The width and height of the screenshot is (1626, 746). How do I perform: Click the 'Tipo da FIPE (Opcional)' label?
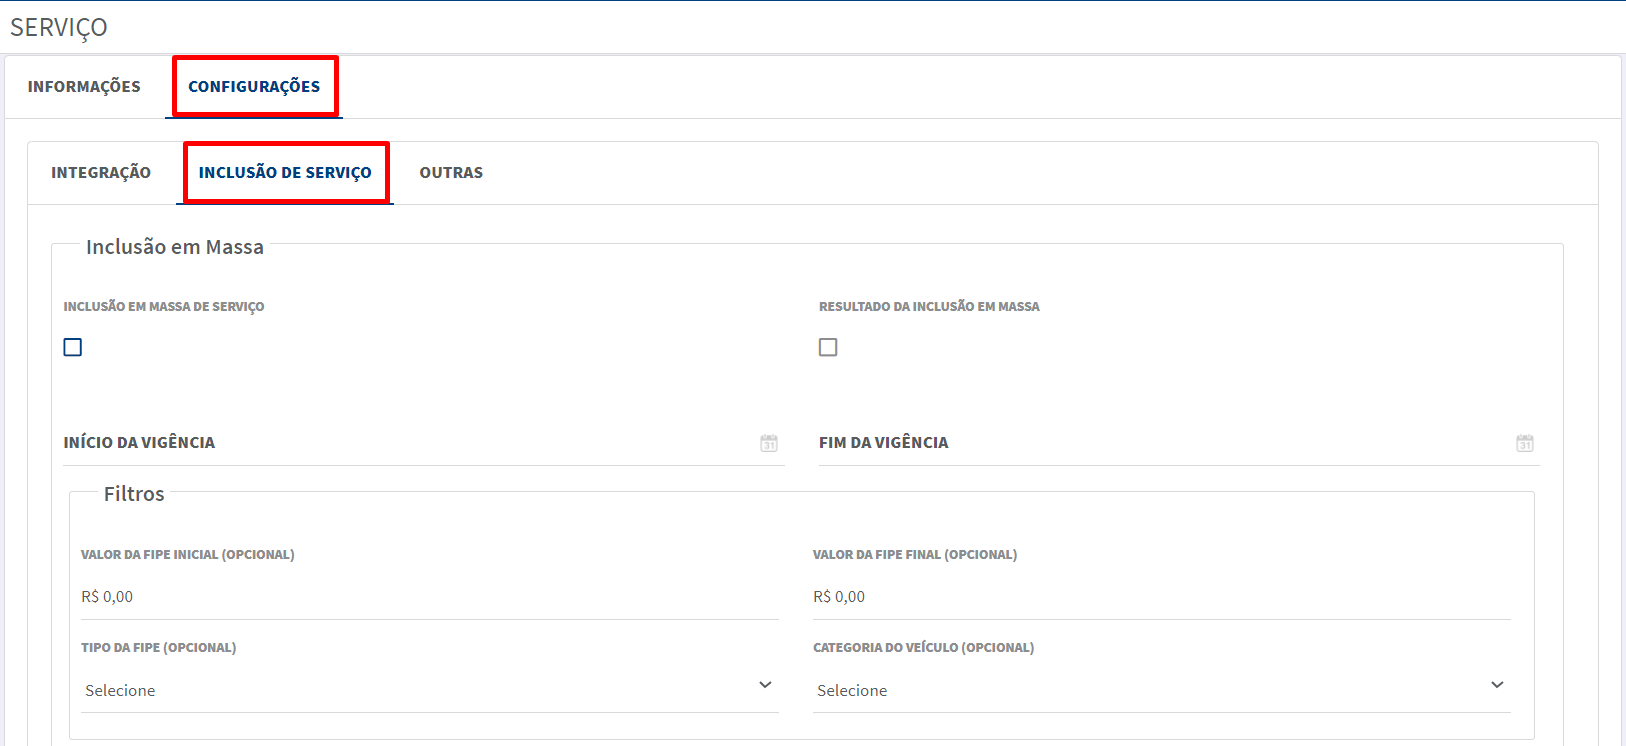[x=159, y=648]
